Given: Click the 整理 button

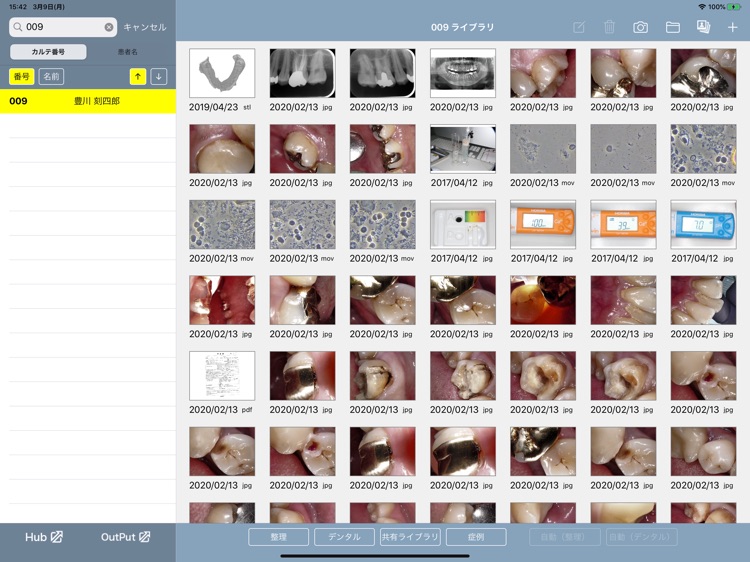Looking at the screenshot, I should pos(278,537).
